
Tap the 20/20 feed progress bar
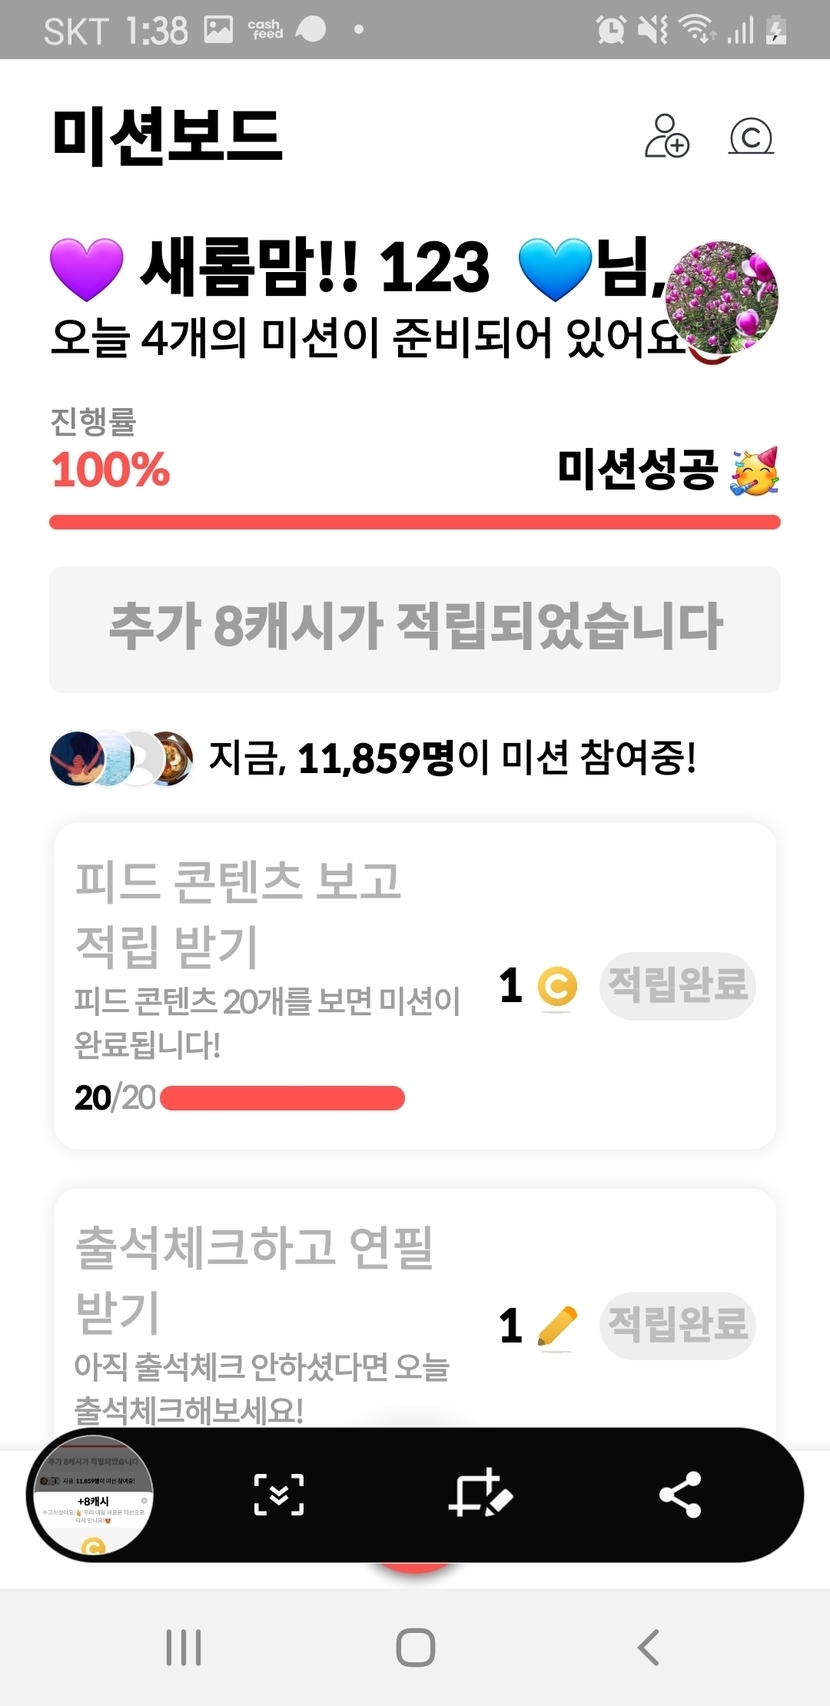[x=282, y=1098]
